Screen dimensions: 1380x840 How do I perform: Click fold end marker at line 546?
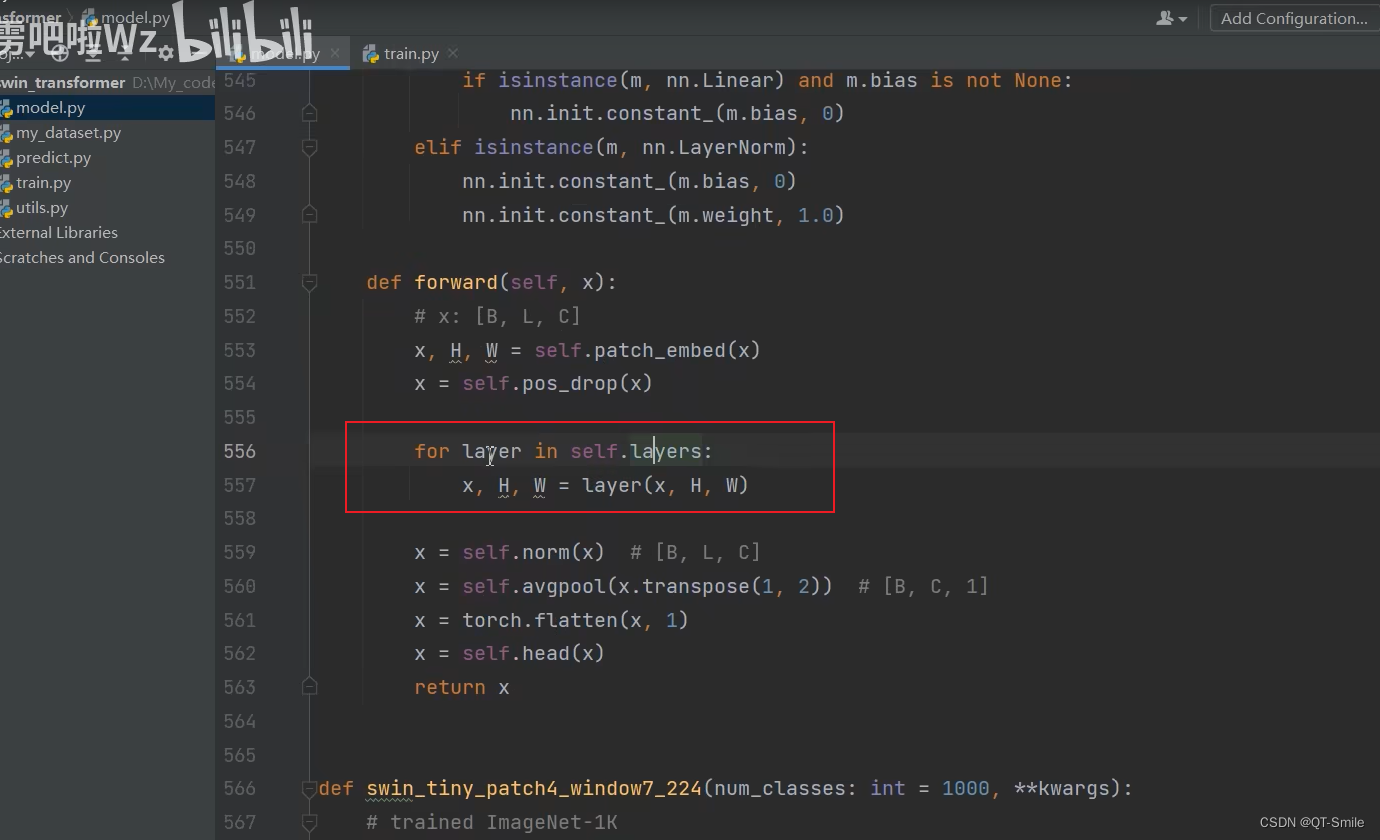tap(309, 114)
